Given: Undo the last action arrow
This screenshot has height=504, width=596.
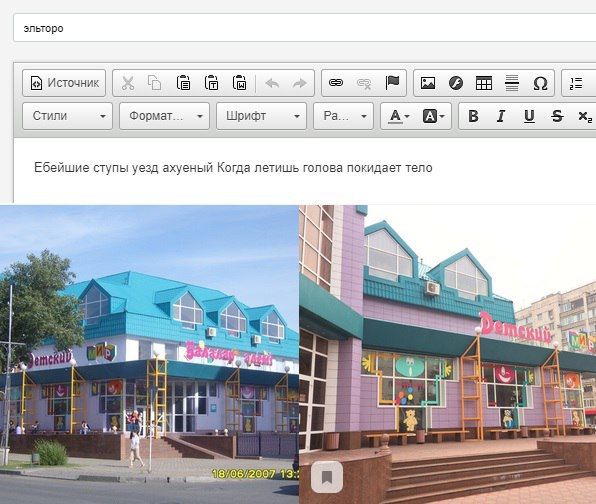Looking at the screenshot, I should tap(272, 83).
